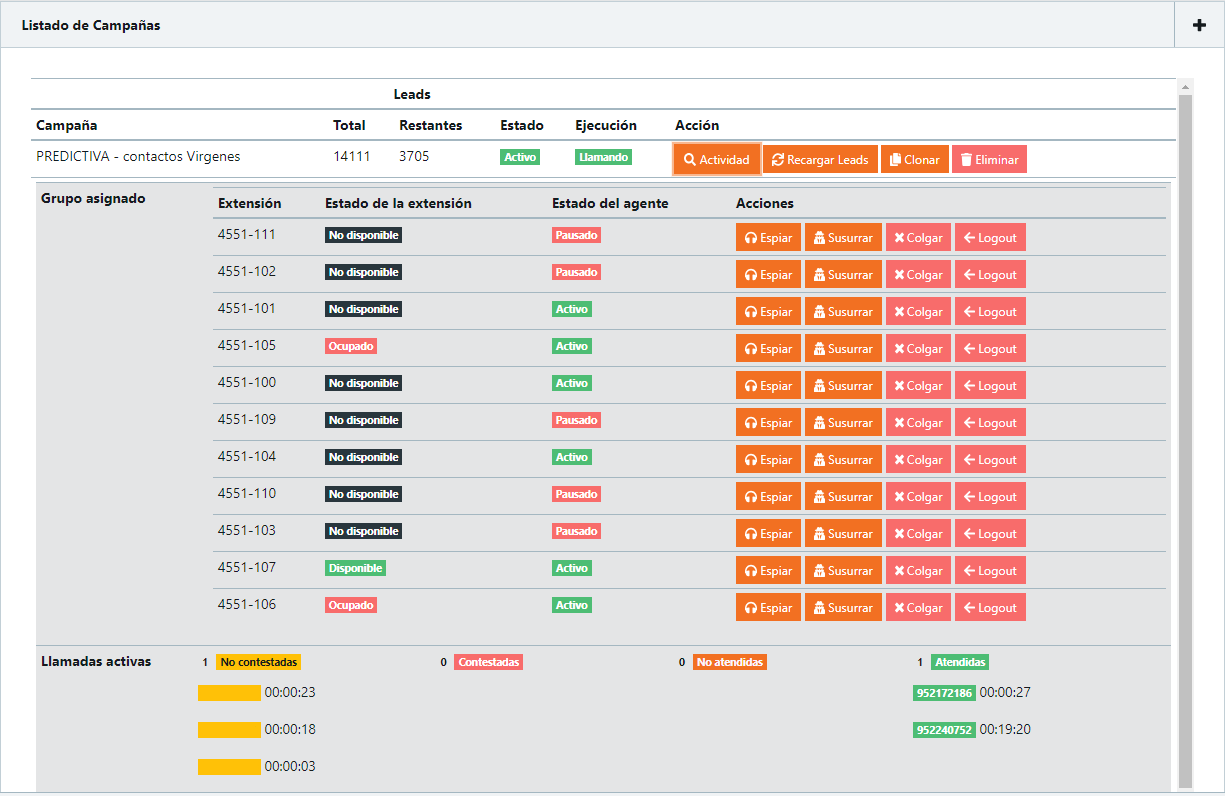Click the 952240752 active call badge
The height and width of the screenshot is (796, 1225).
(943, 730)
